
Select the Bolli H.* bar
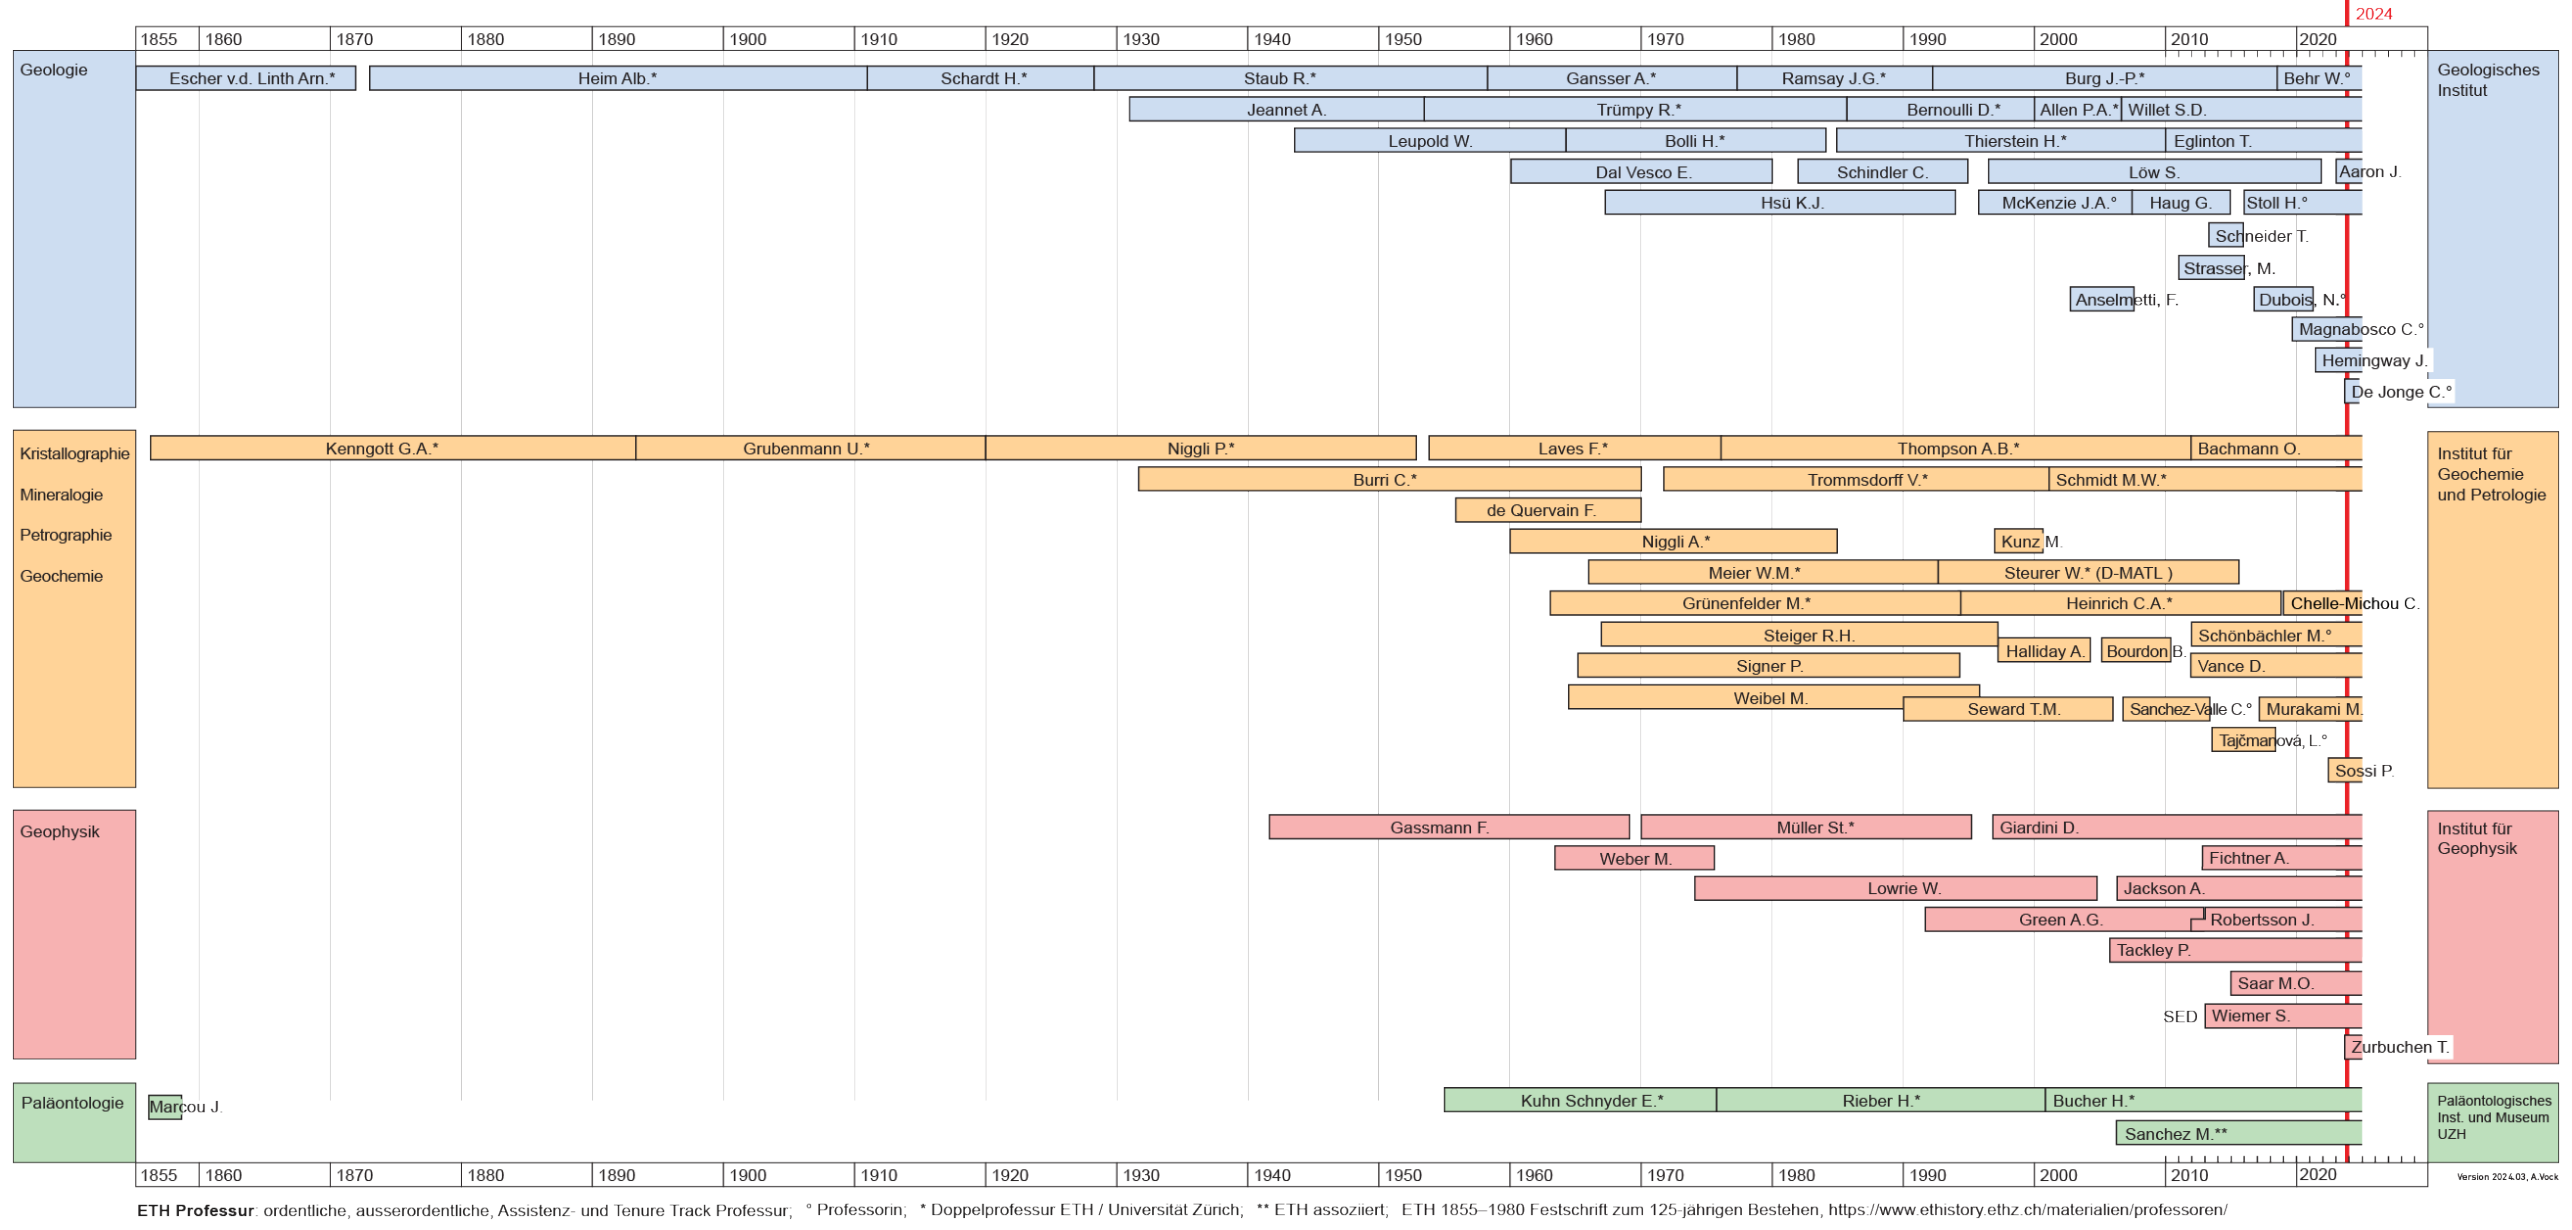1695,141
